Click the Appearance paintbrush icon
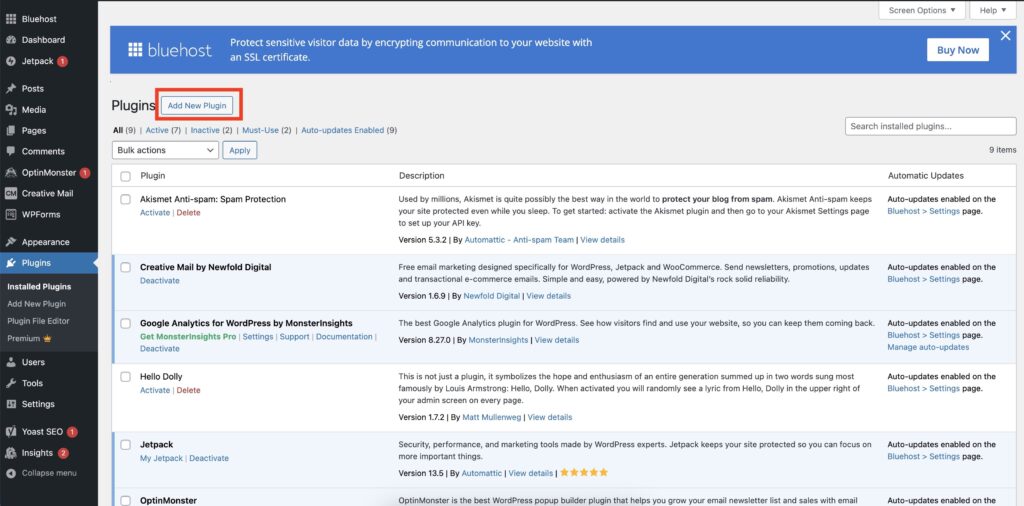 (x=10, y=242)
